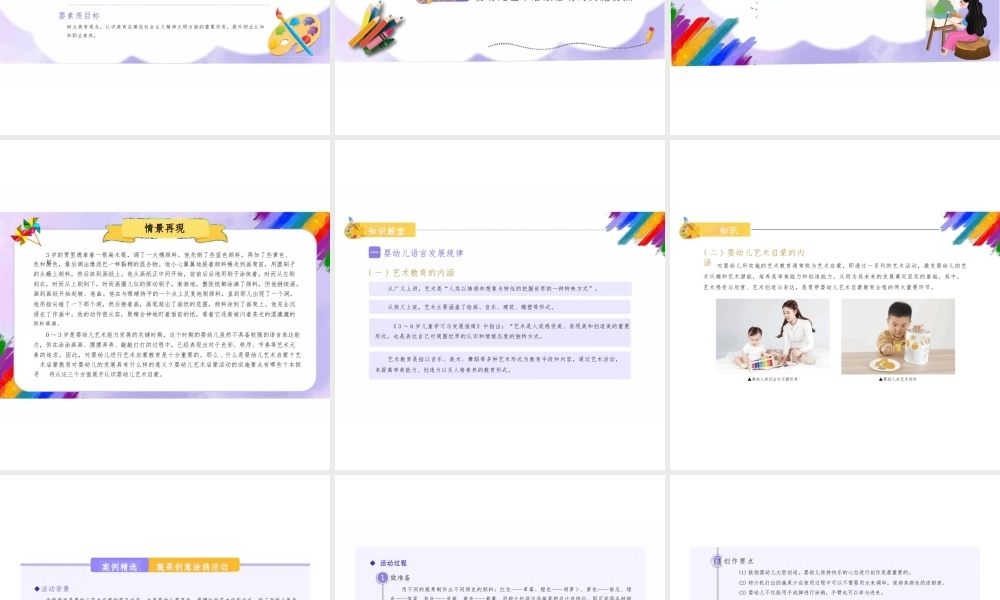
Task: Click the colored pencils illustration
Action: (376, 26)
